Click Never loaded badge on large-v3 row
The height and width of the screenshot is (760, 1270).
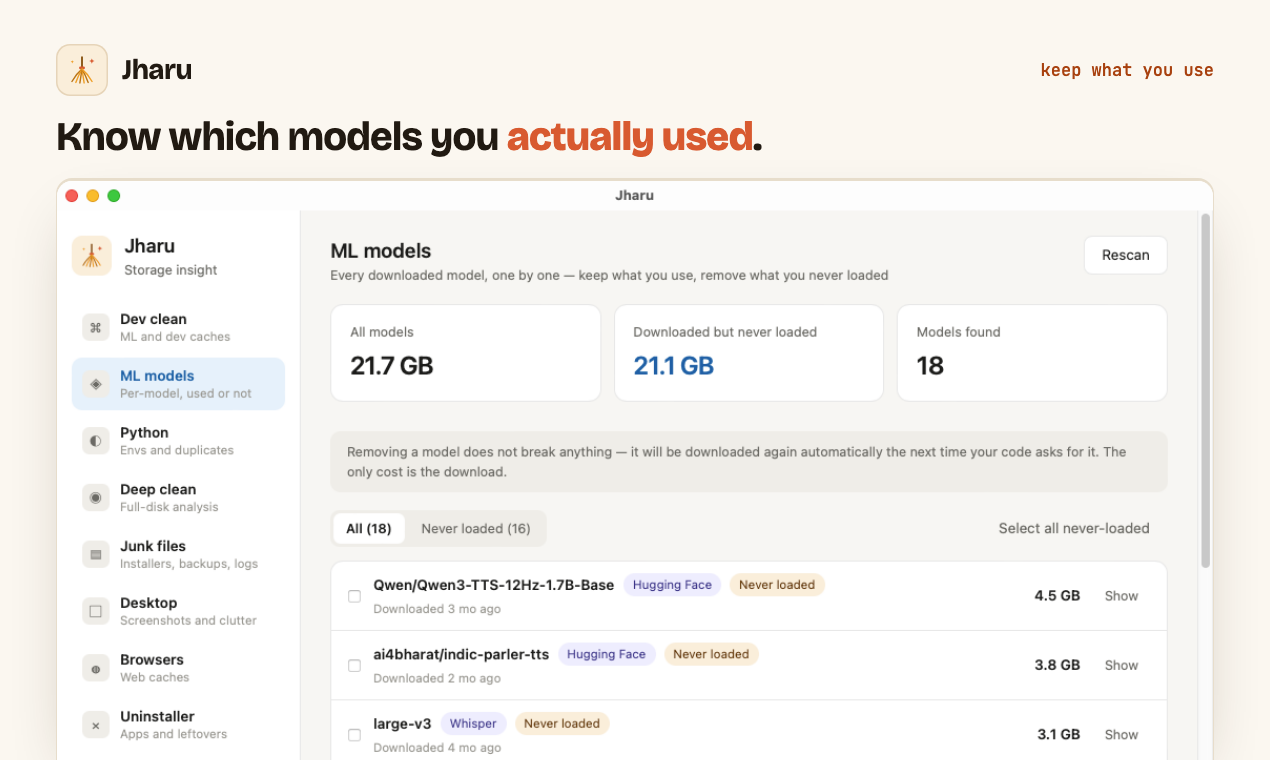tap(562, 723)
